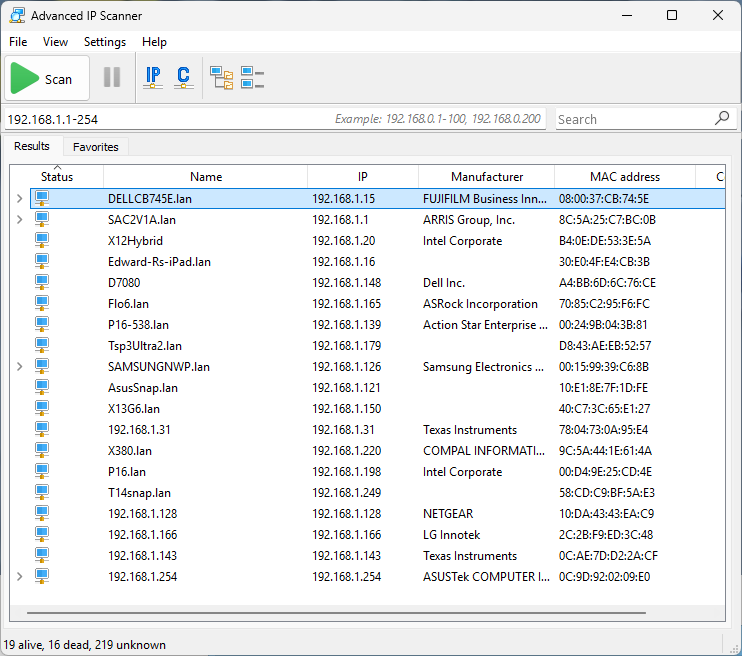The width and height of the screenshot is (742, 656).
Task: Click Samsung Electronics manufacturer cell
Action: pos(483,367)
